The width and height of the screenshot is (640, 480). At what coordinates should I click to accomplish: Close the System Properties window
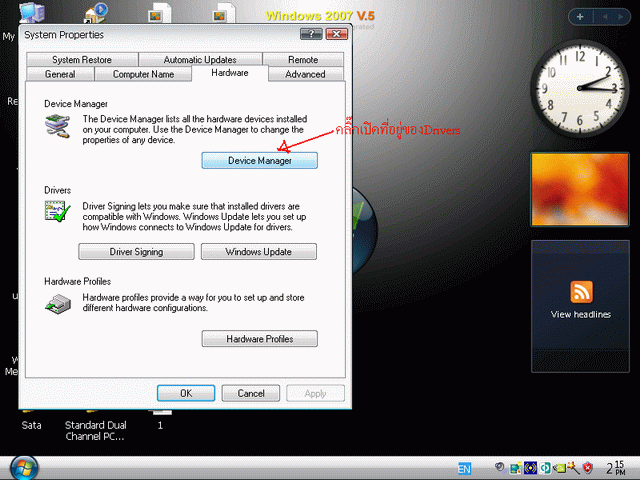[337, 34]
